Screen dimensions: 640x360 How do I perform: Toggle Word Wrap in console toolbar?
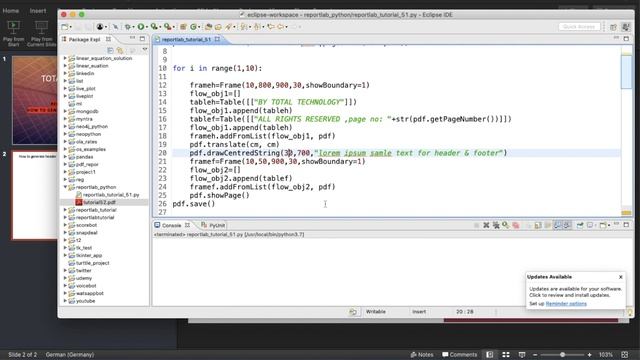pyautogui.click(x=548, y=225)
